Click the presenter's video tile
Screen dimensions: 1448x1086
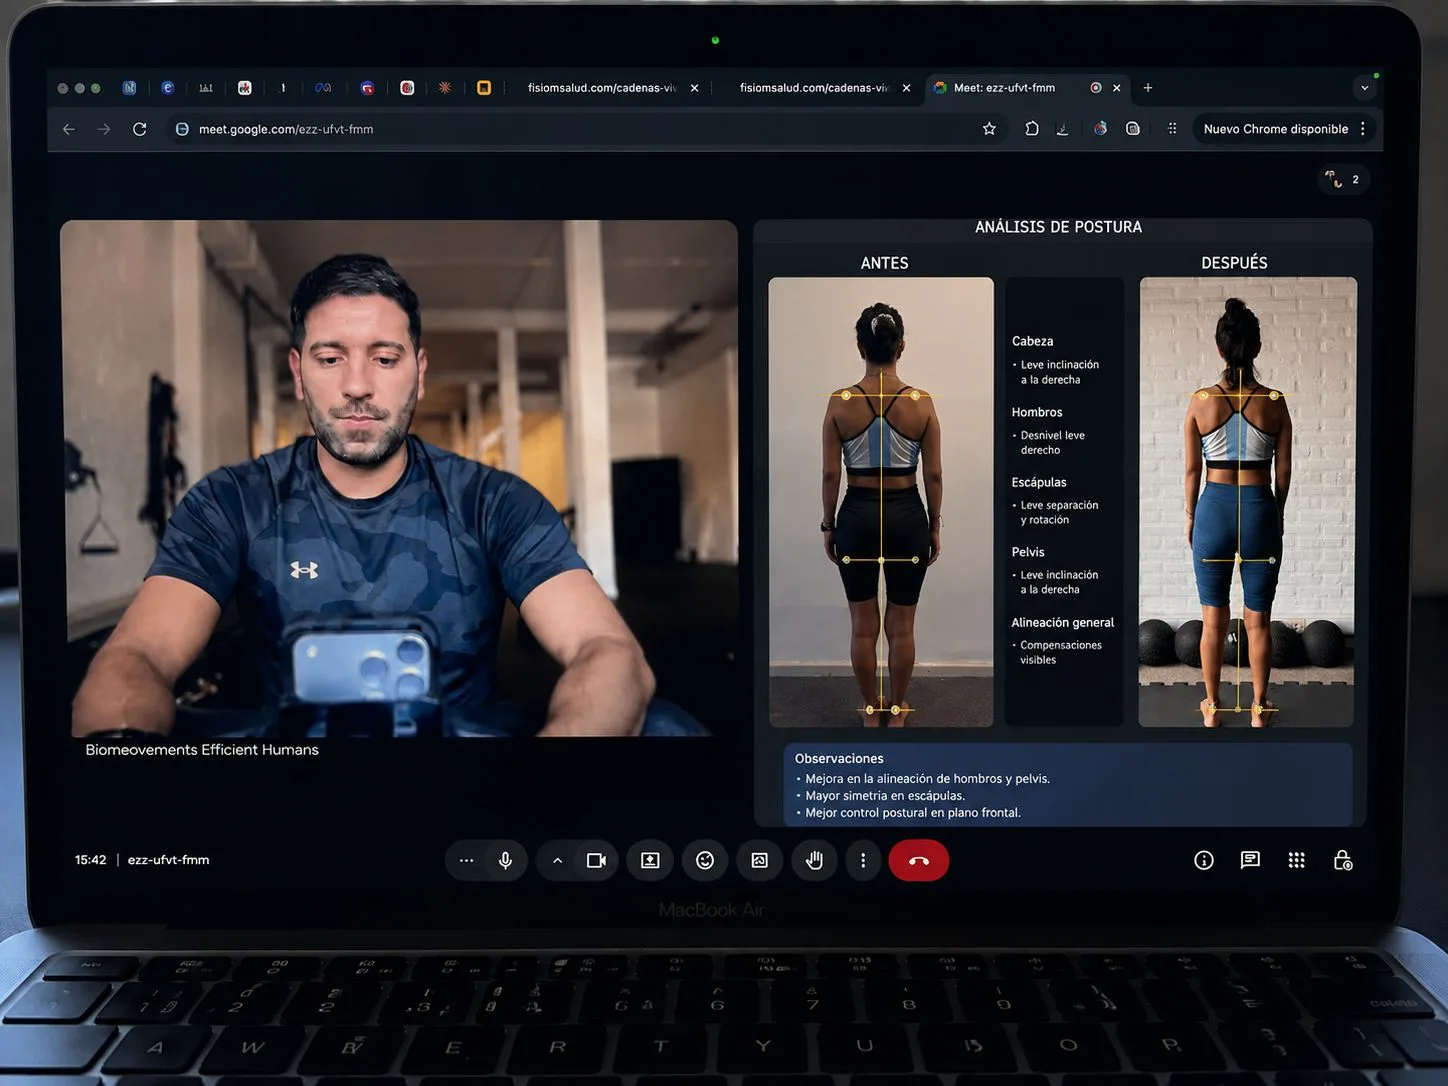[399, 478]
